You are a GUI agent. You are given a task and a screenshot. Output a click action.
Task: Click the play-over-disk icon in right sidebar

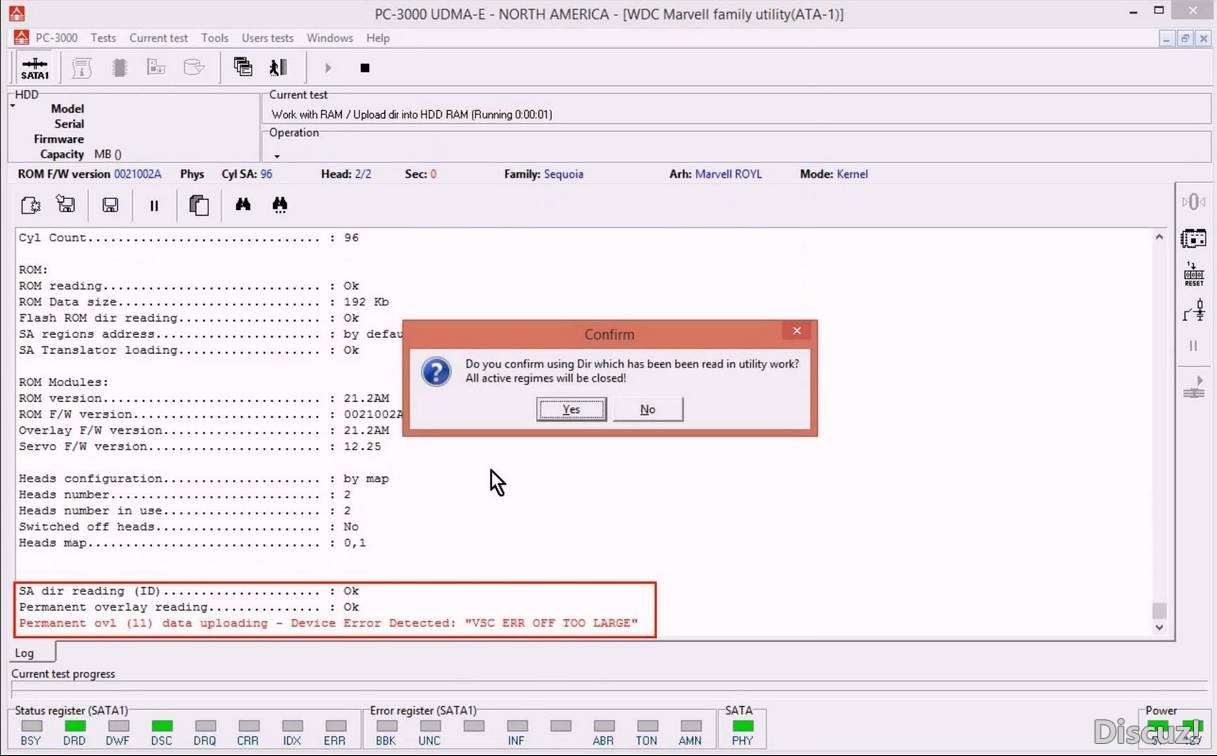tap(1194, 387)
